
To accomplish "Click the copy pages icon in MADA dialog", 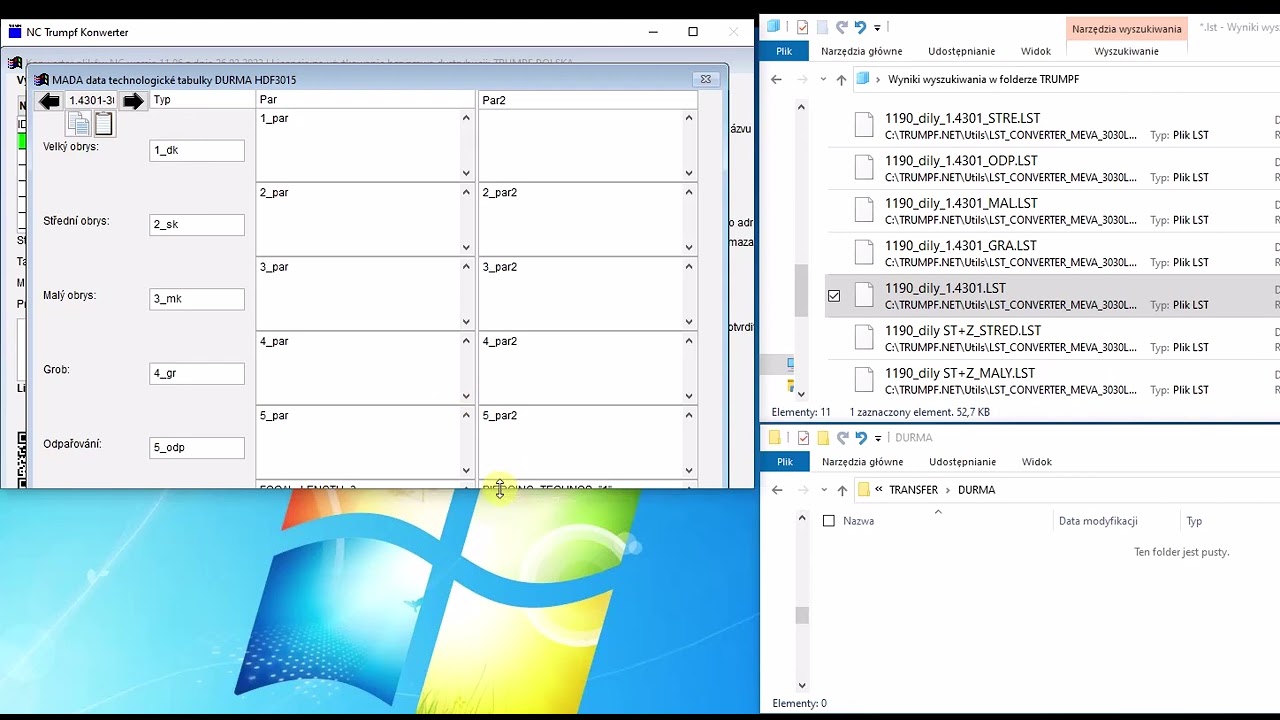I will [x=79, y=124].
